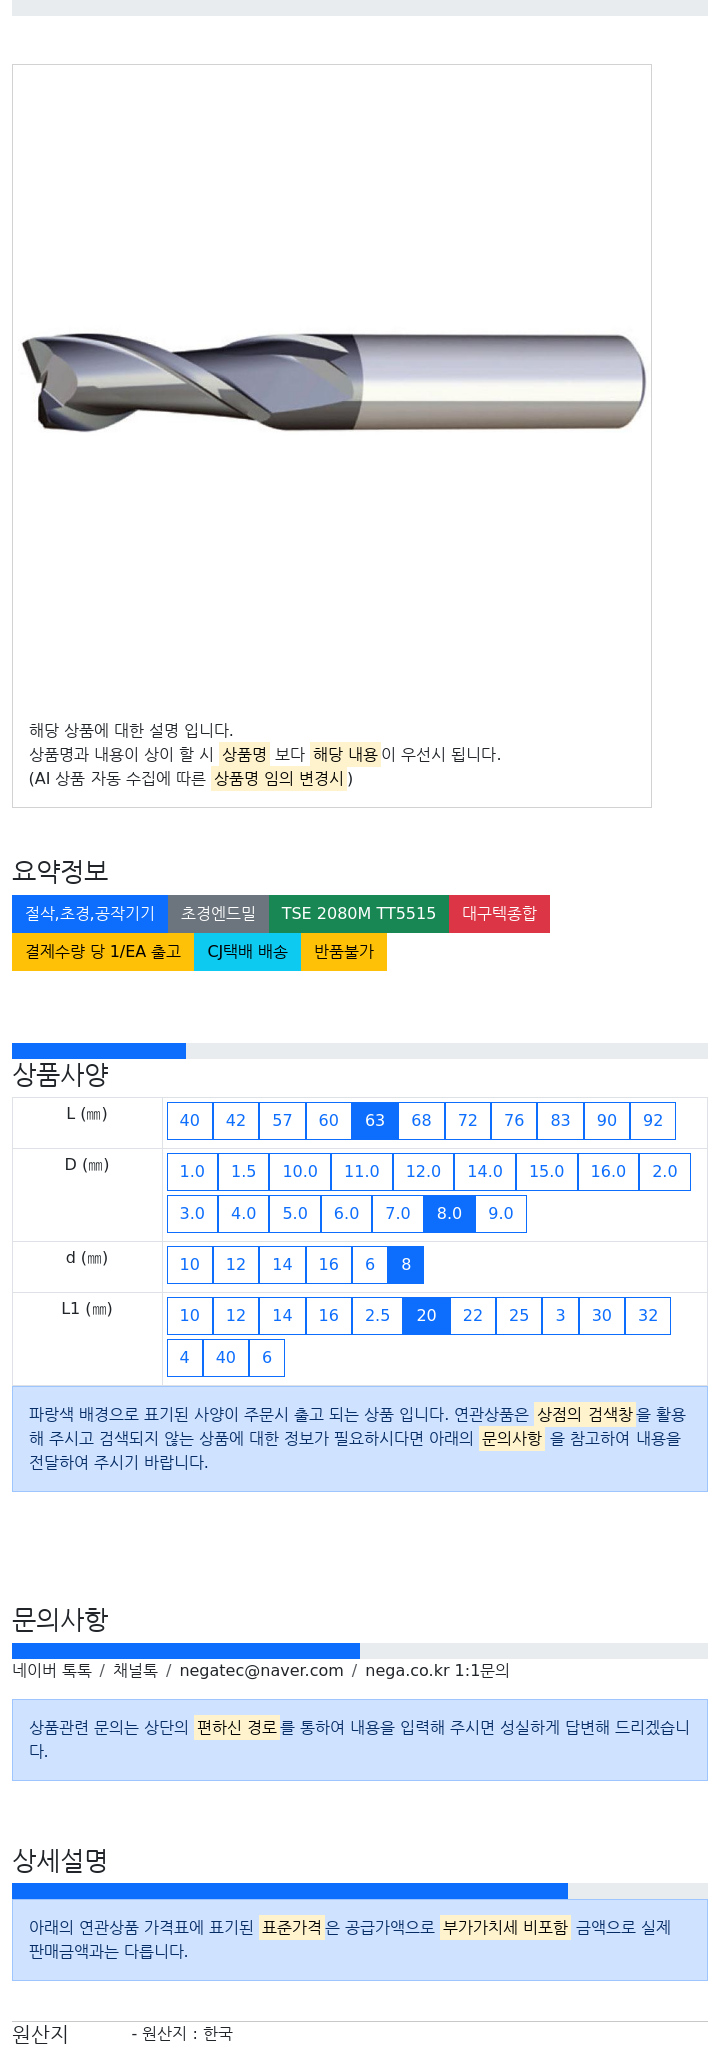Click the 결제수량 당 1/EA 출고 badge

click(x=103, y=952)
